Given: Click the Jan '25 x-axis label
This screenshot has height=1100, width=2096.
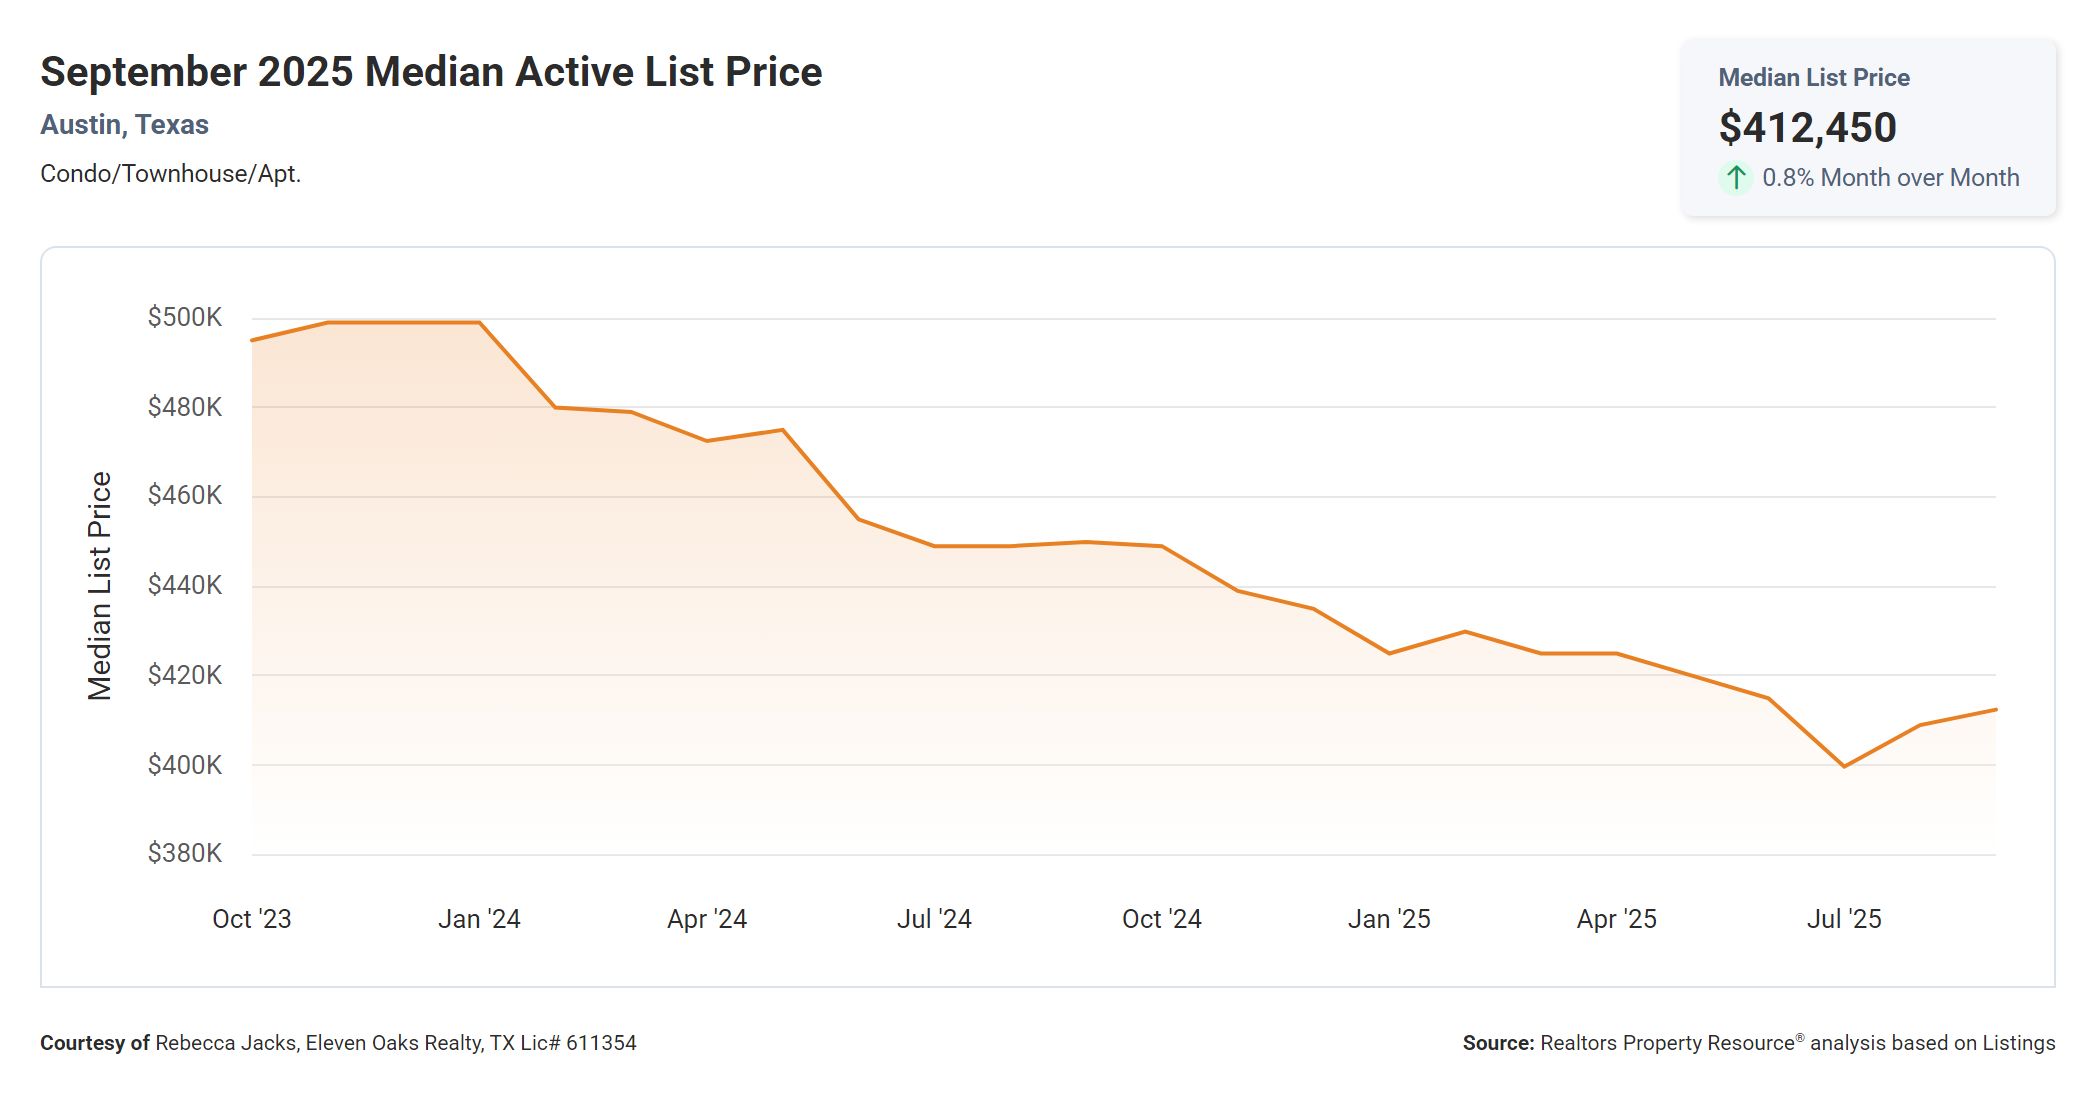Looking at the screenshot, I should (1389, 919).
